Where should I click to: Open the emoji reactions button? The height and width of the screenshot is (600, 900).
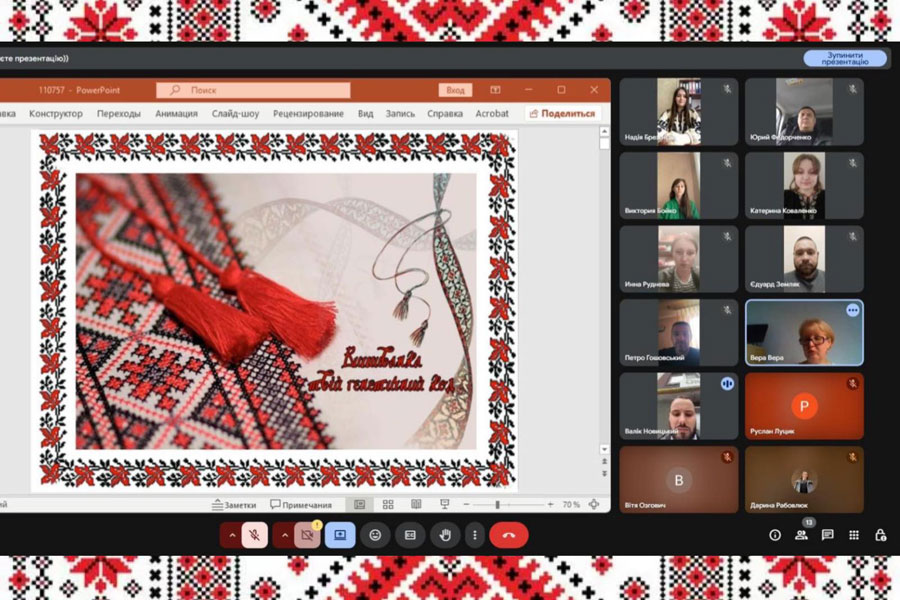click(375, 535)
